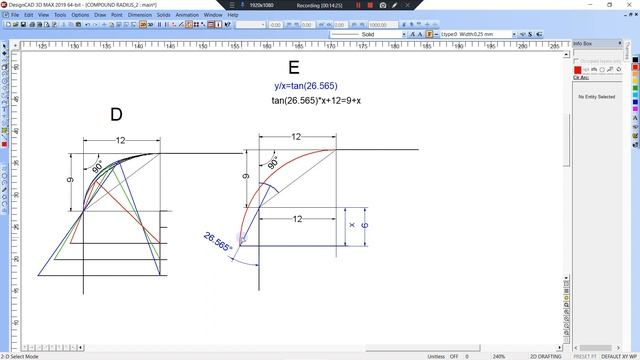
Task: Toggle the highlighted snap button left of the grid icon
Action: pos(189,24)
